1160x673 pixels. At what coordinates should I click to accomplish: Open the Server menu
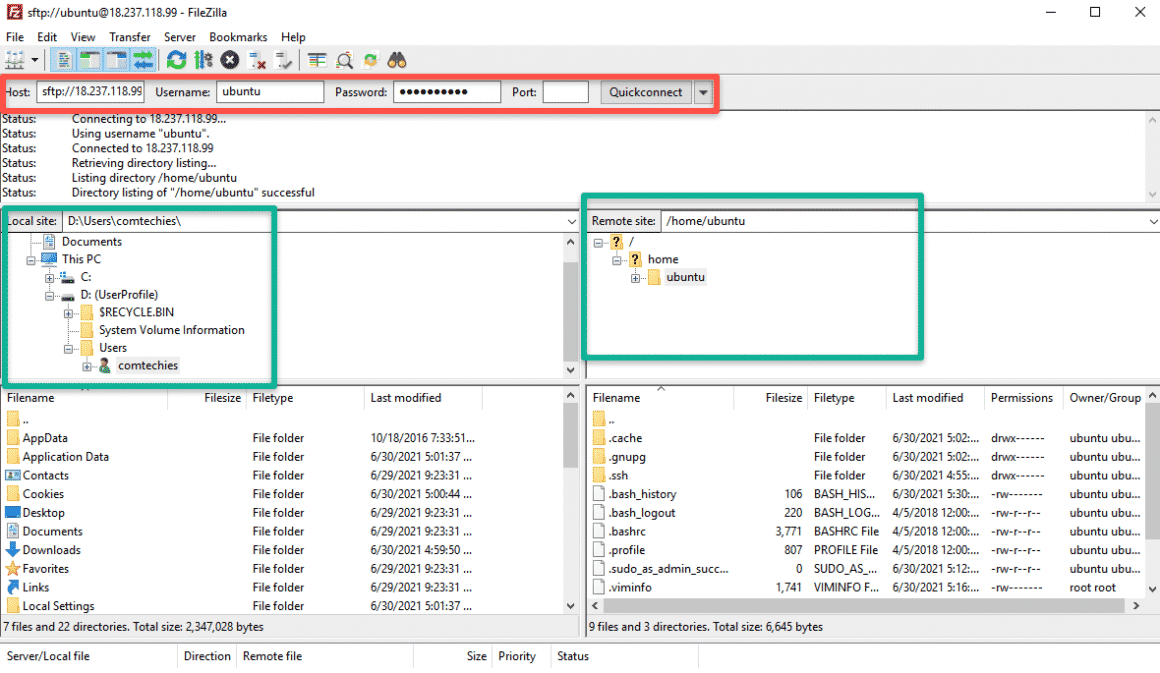tap(180, 37)
